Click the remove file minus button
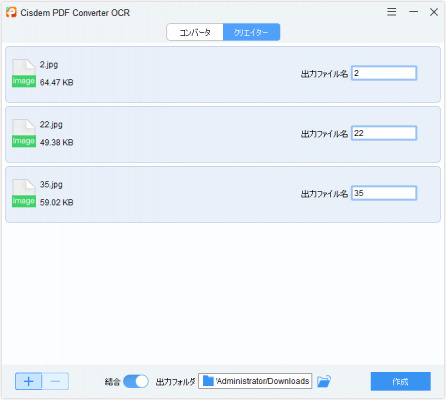 [55, 381]
